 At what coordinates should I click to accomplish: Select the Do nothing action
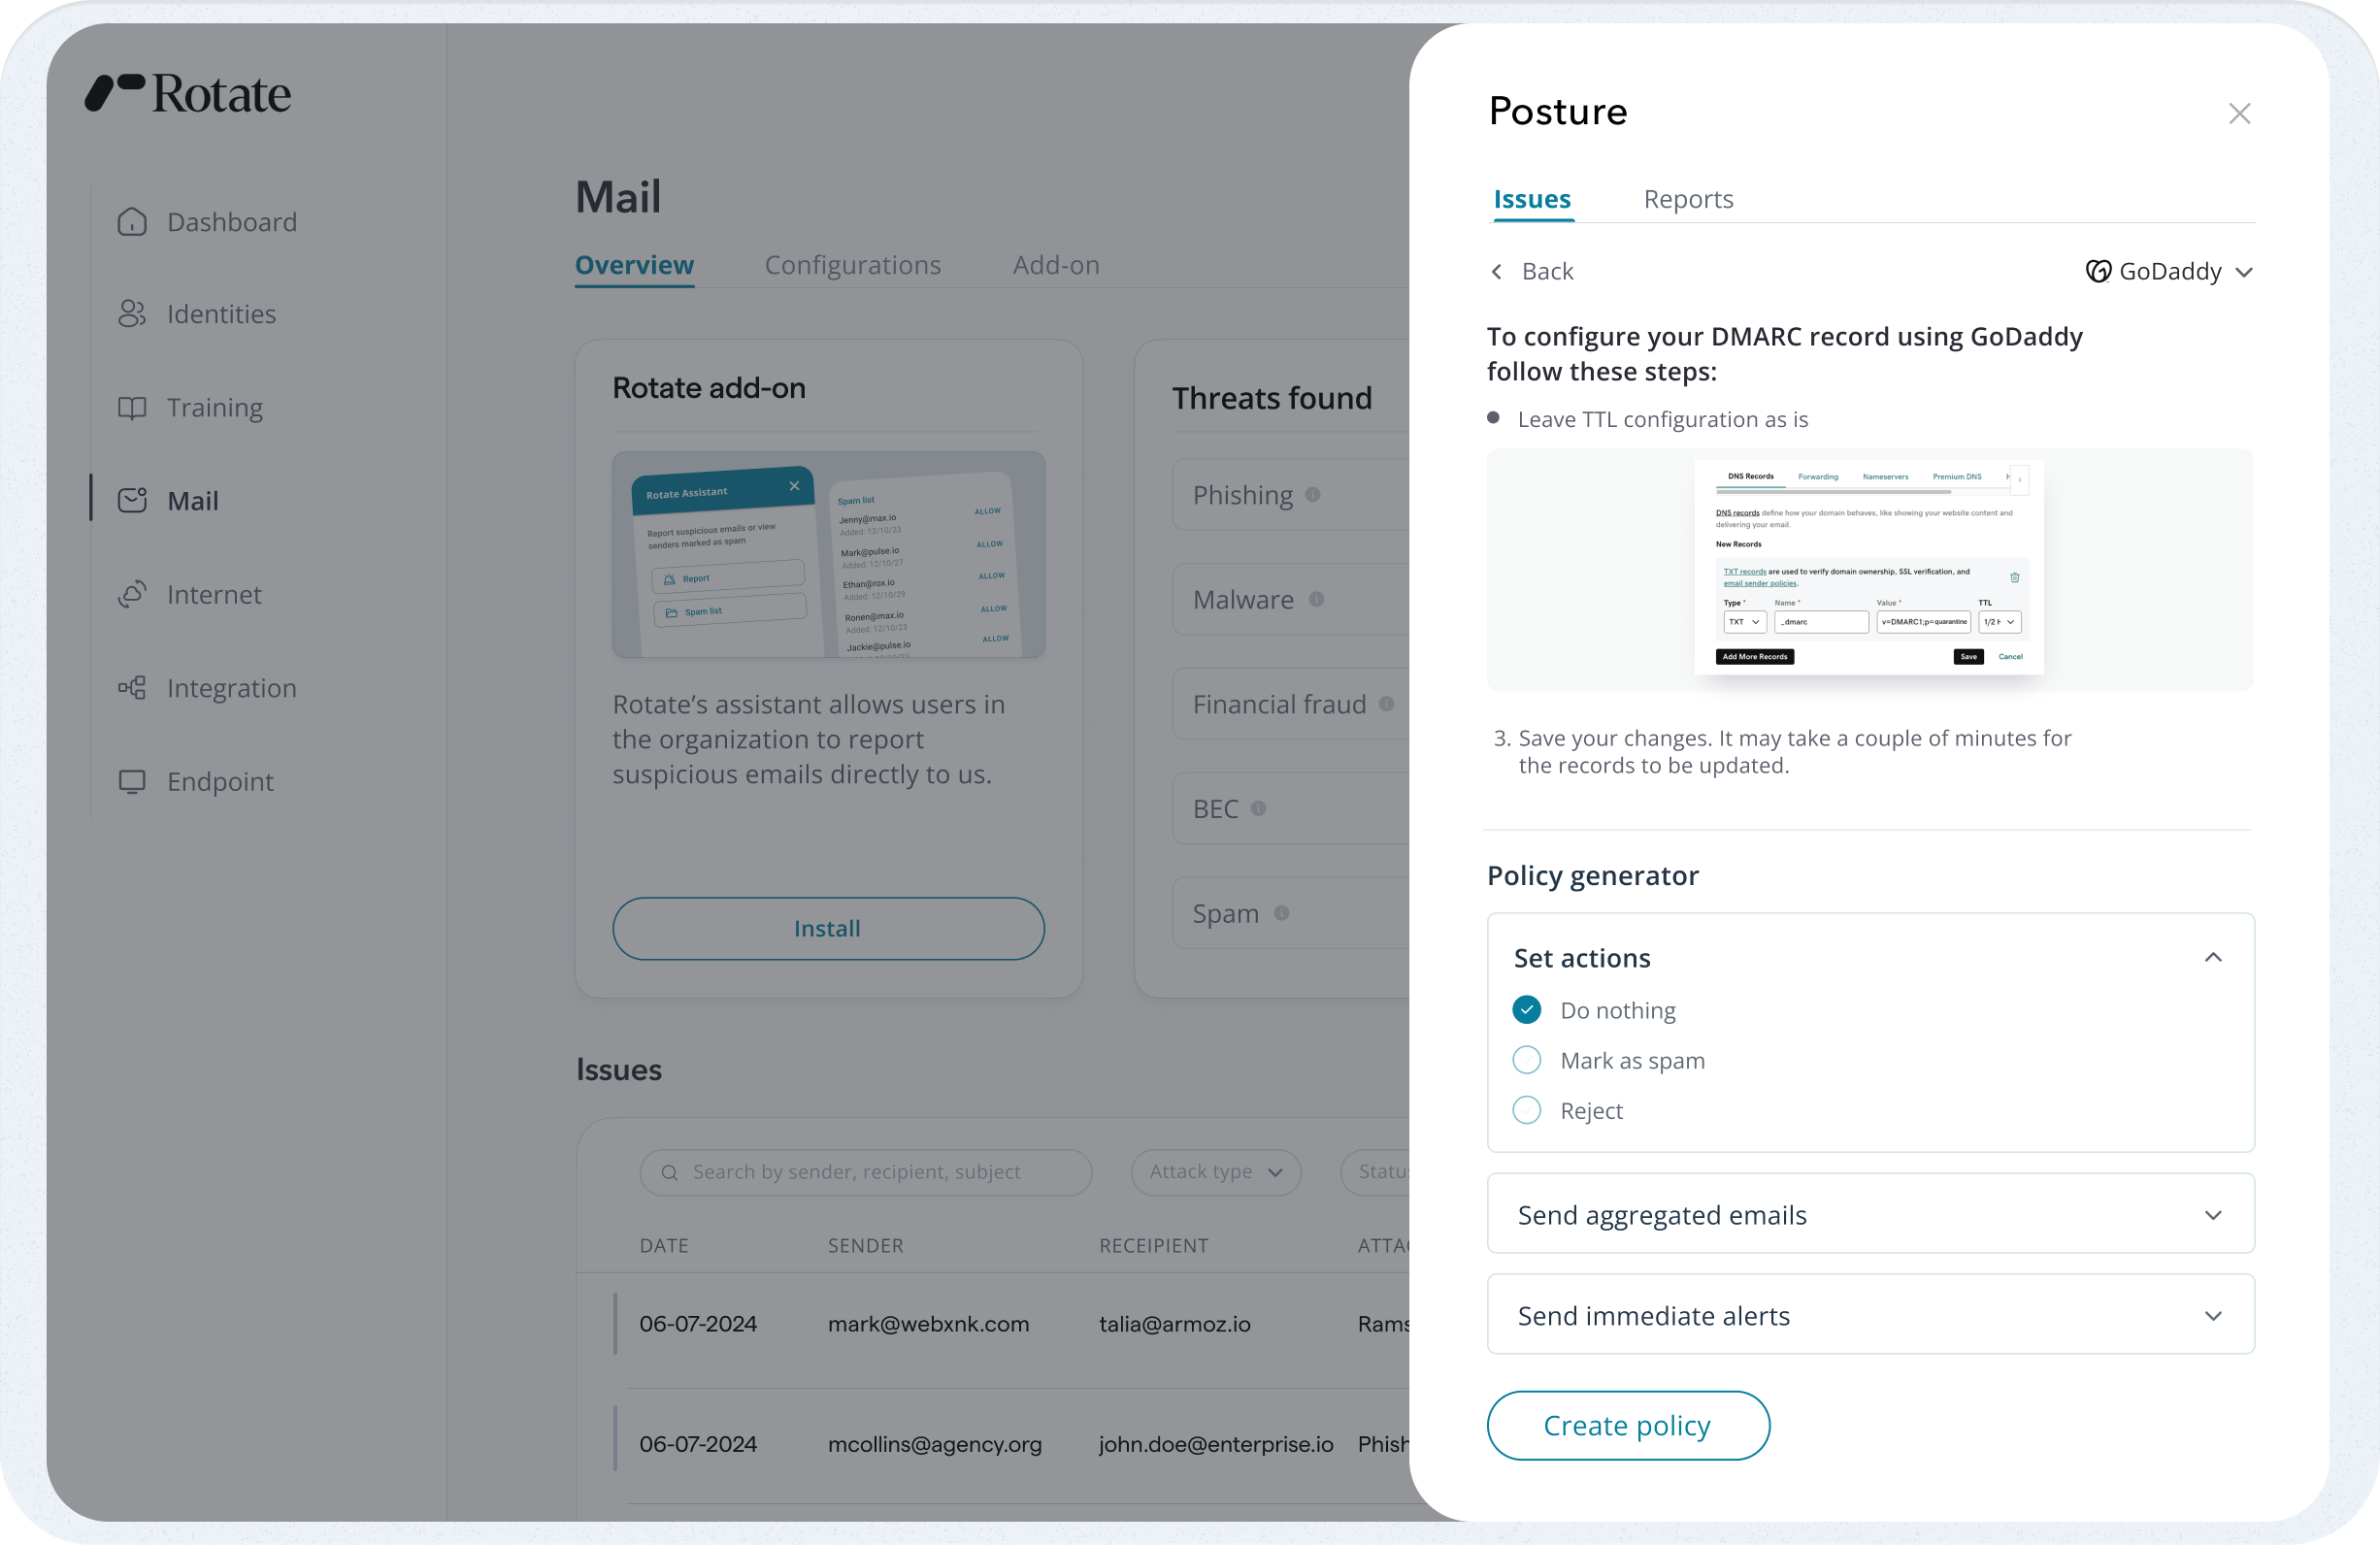pos(1526,1010)
